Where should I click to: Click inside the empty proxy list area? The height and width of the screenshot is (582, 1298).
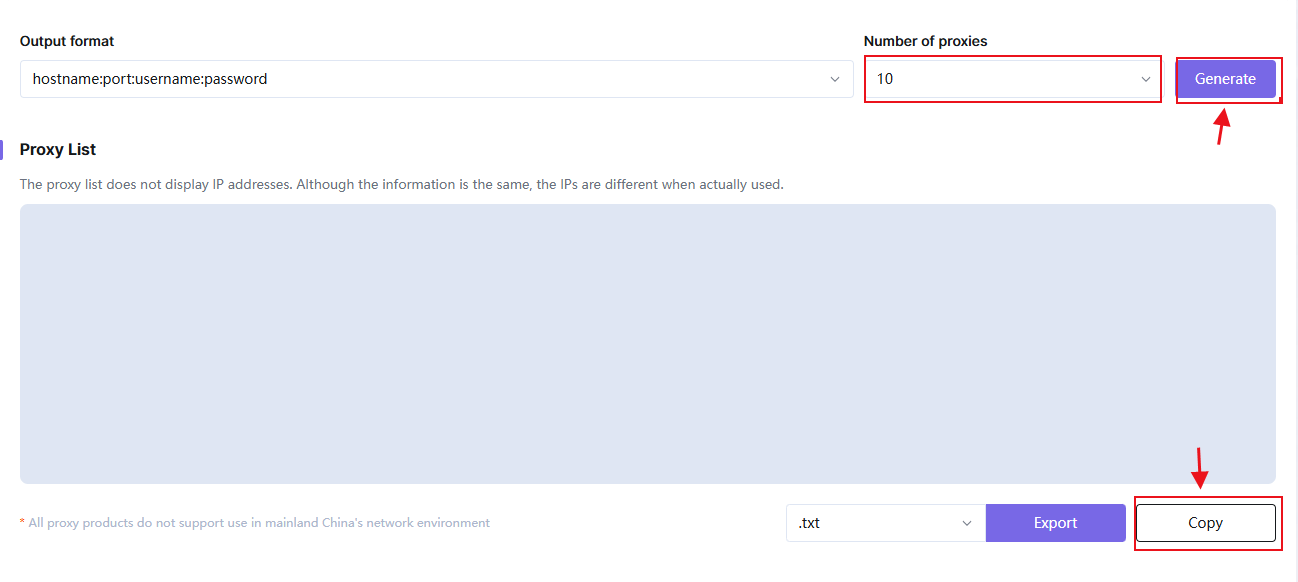(x=647, y=344)
